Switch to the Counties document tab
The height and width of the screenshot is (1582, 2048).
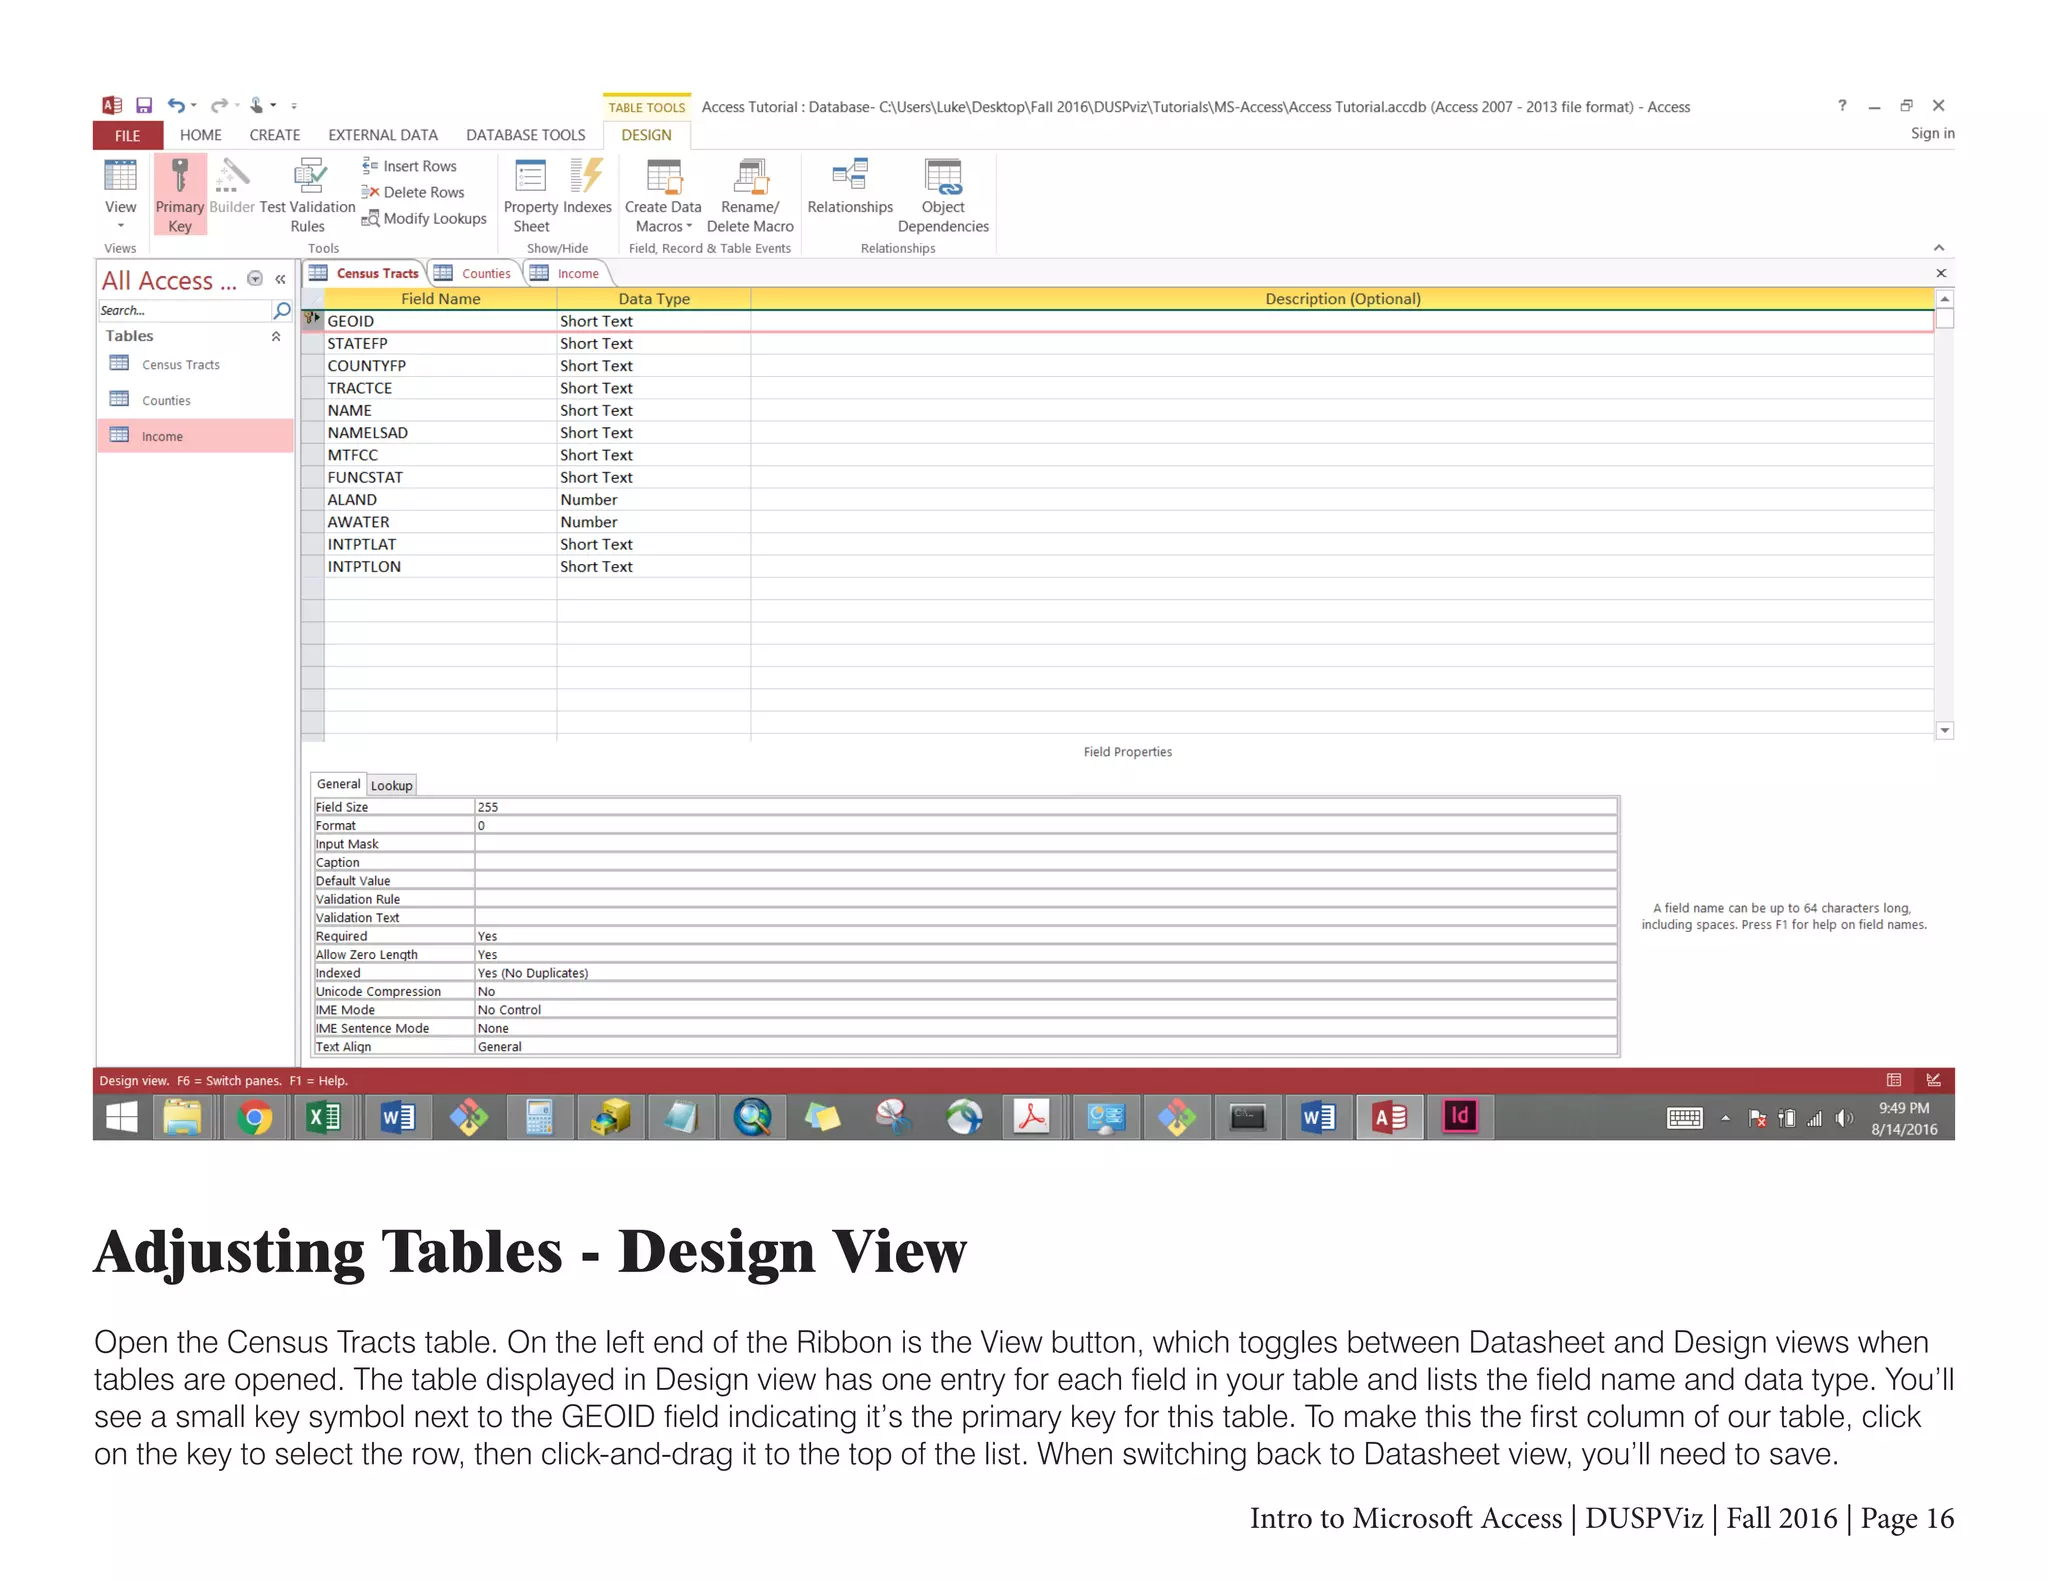click(x=475, y=273)
